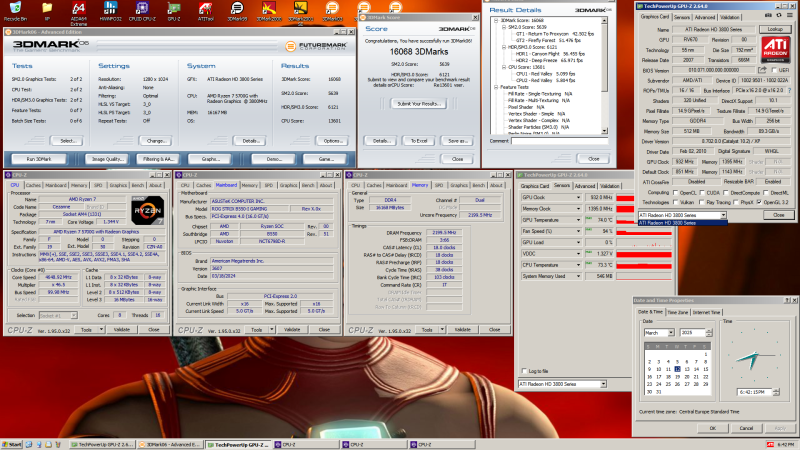The width and height of the screenshot is (800, 450).
Task: Open the AIDA64 Extreme desktop shortcut
Action: coord(78,11)
